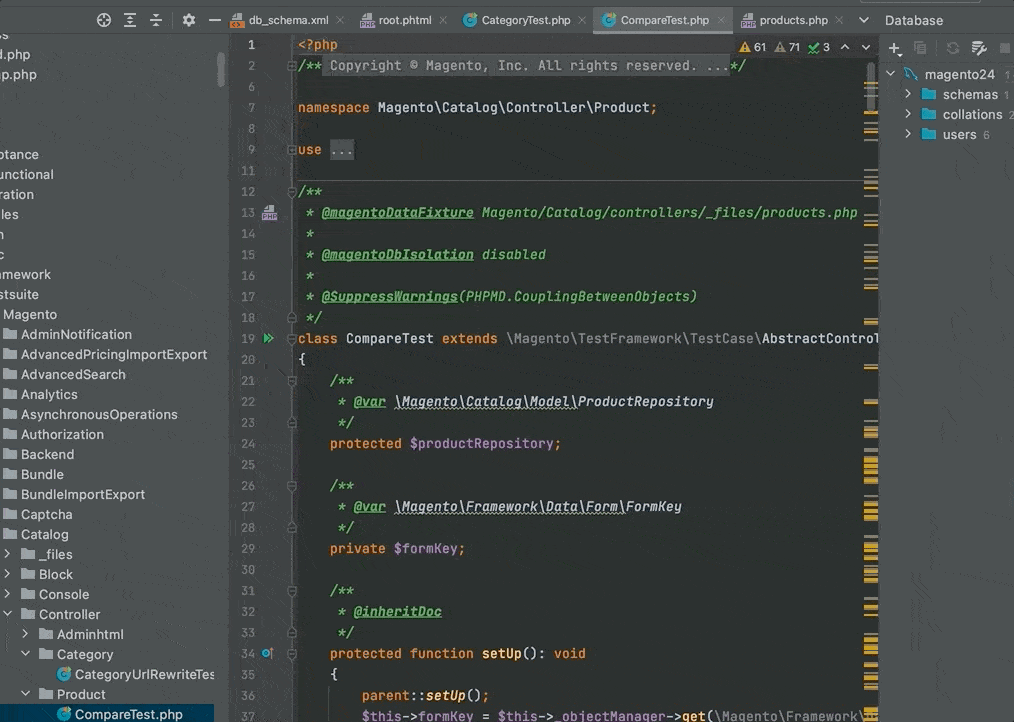
Task: Open the tab list dropdown chevron
Action: [x=864, y=20]
